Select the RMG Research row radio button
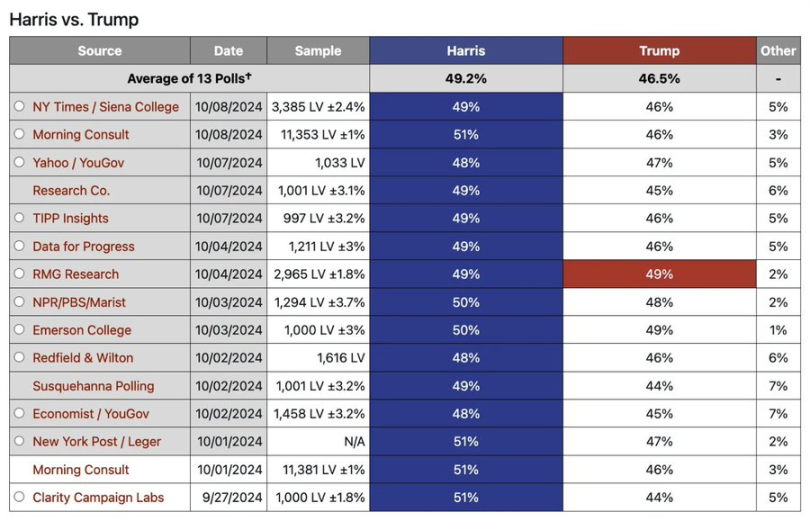810x521 pixels. click(x=19, y=274)
